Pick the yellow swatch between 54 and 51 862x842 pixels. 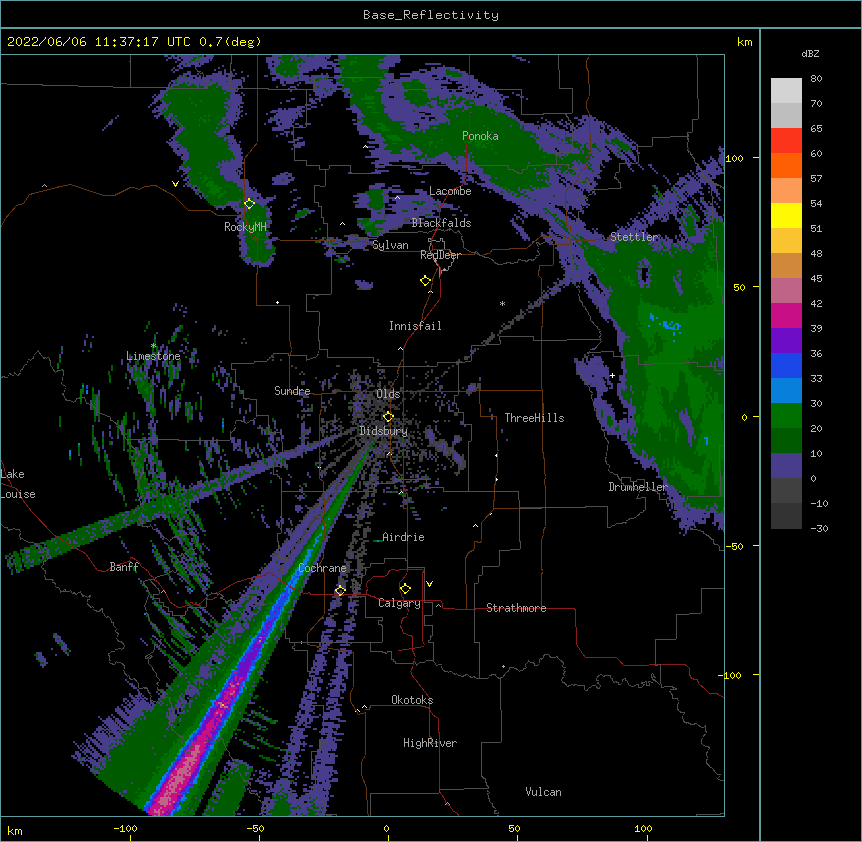tap(786, 215)
